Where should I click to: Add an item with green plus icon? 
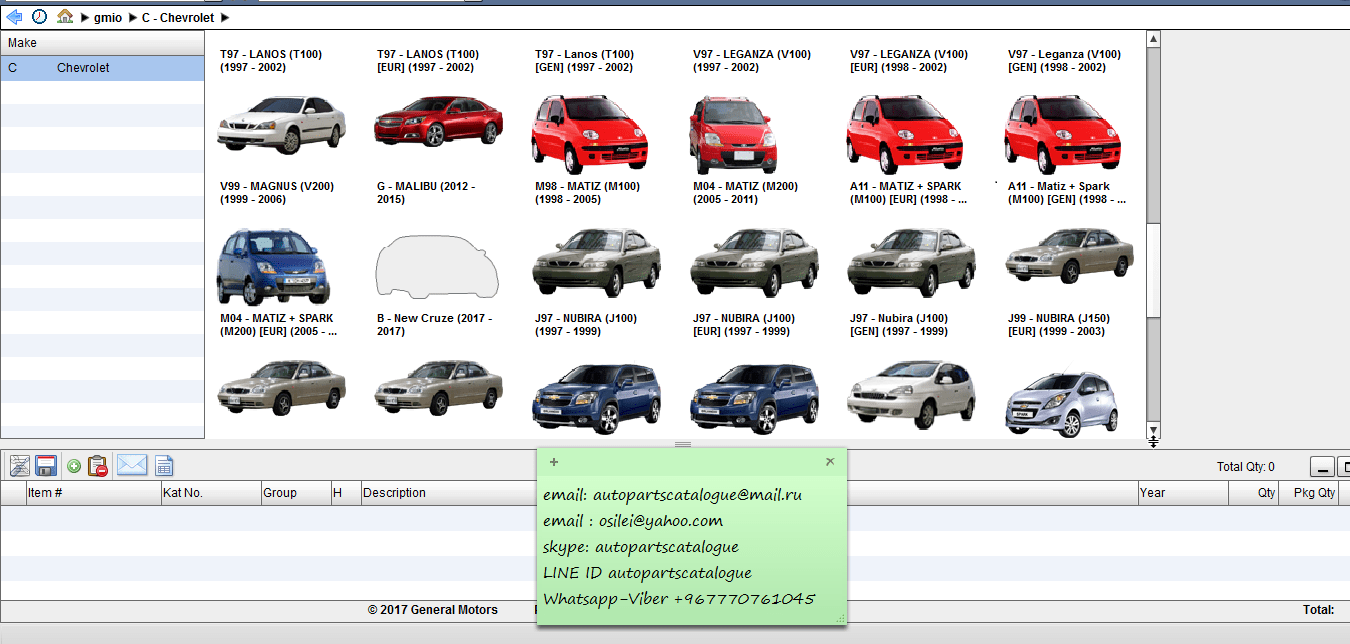74,466
